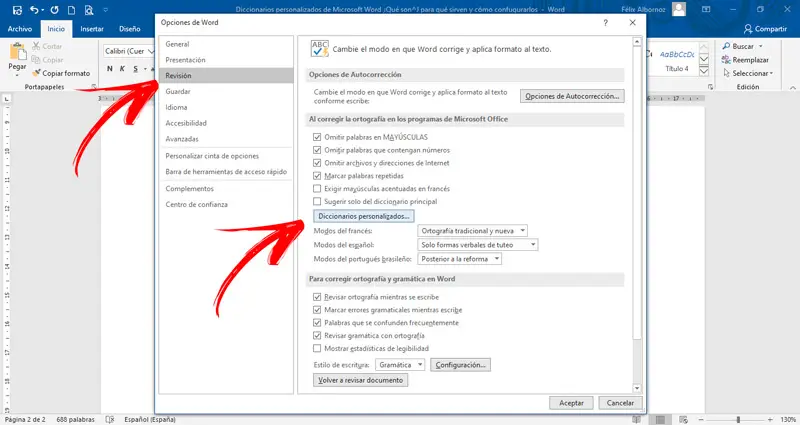Viewport: 800px width, 425px height.
Task: Toggle underline S formatting button
Action: (135, 69)
